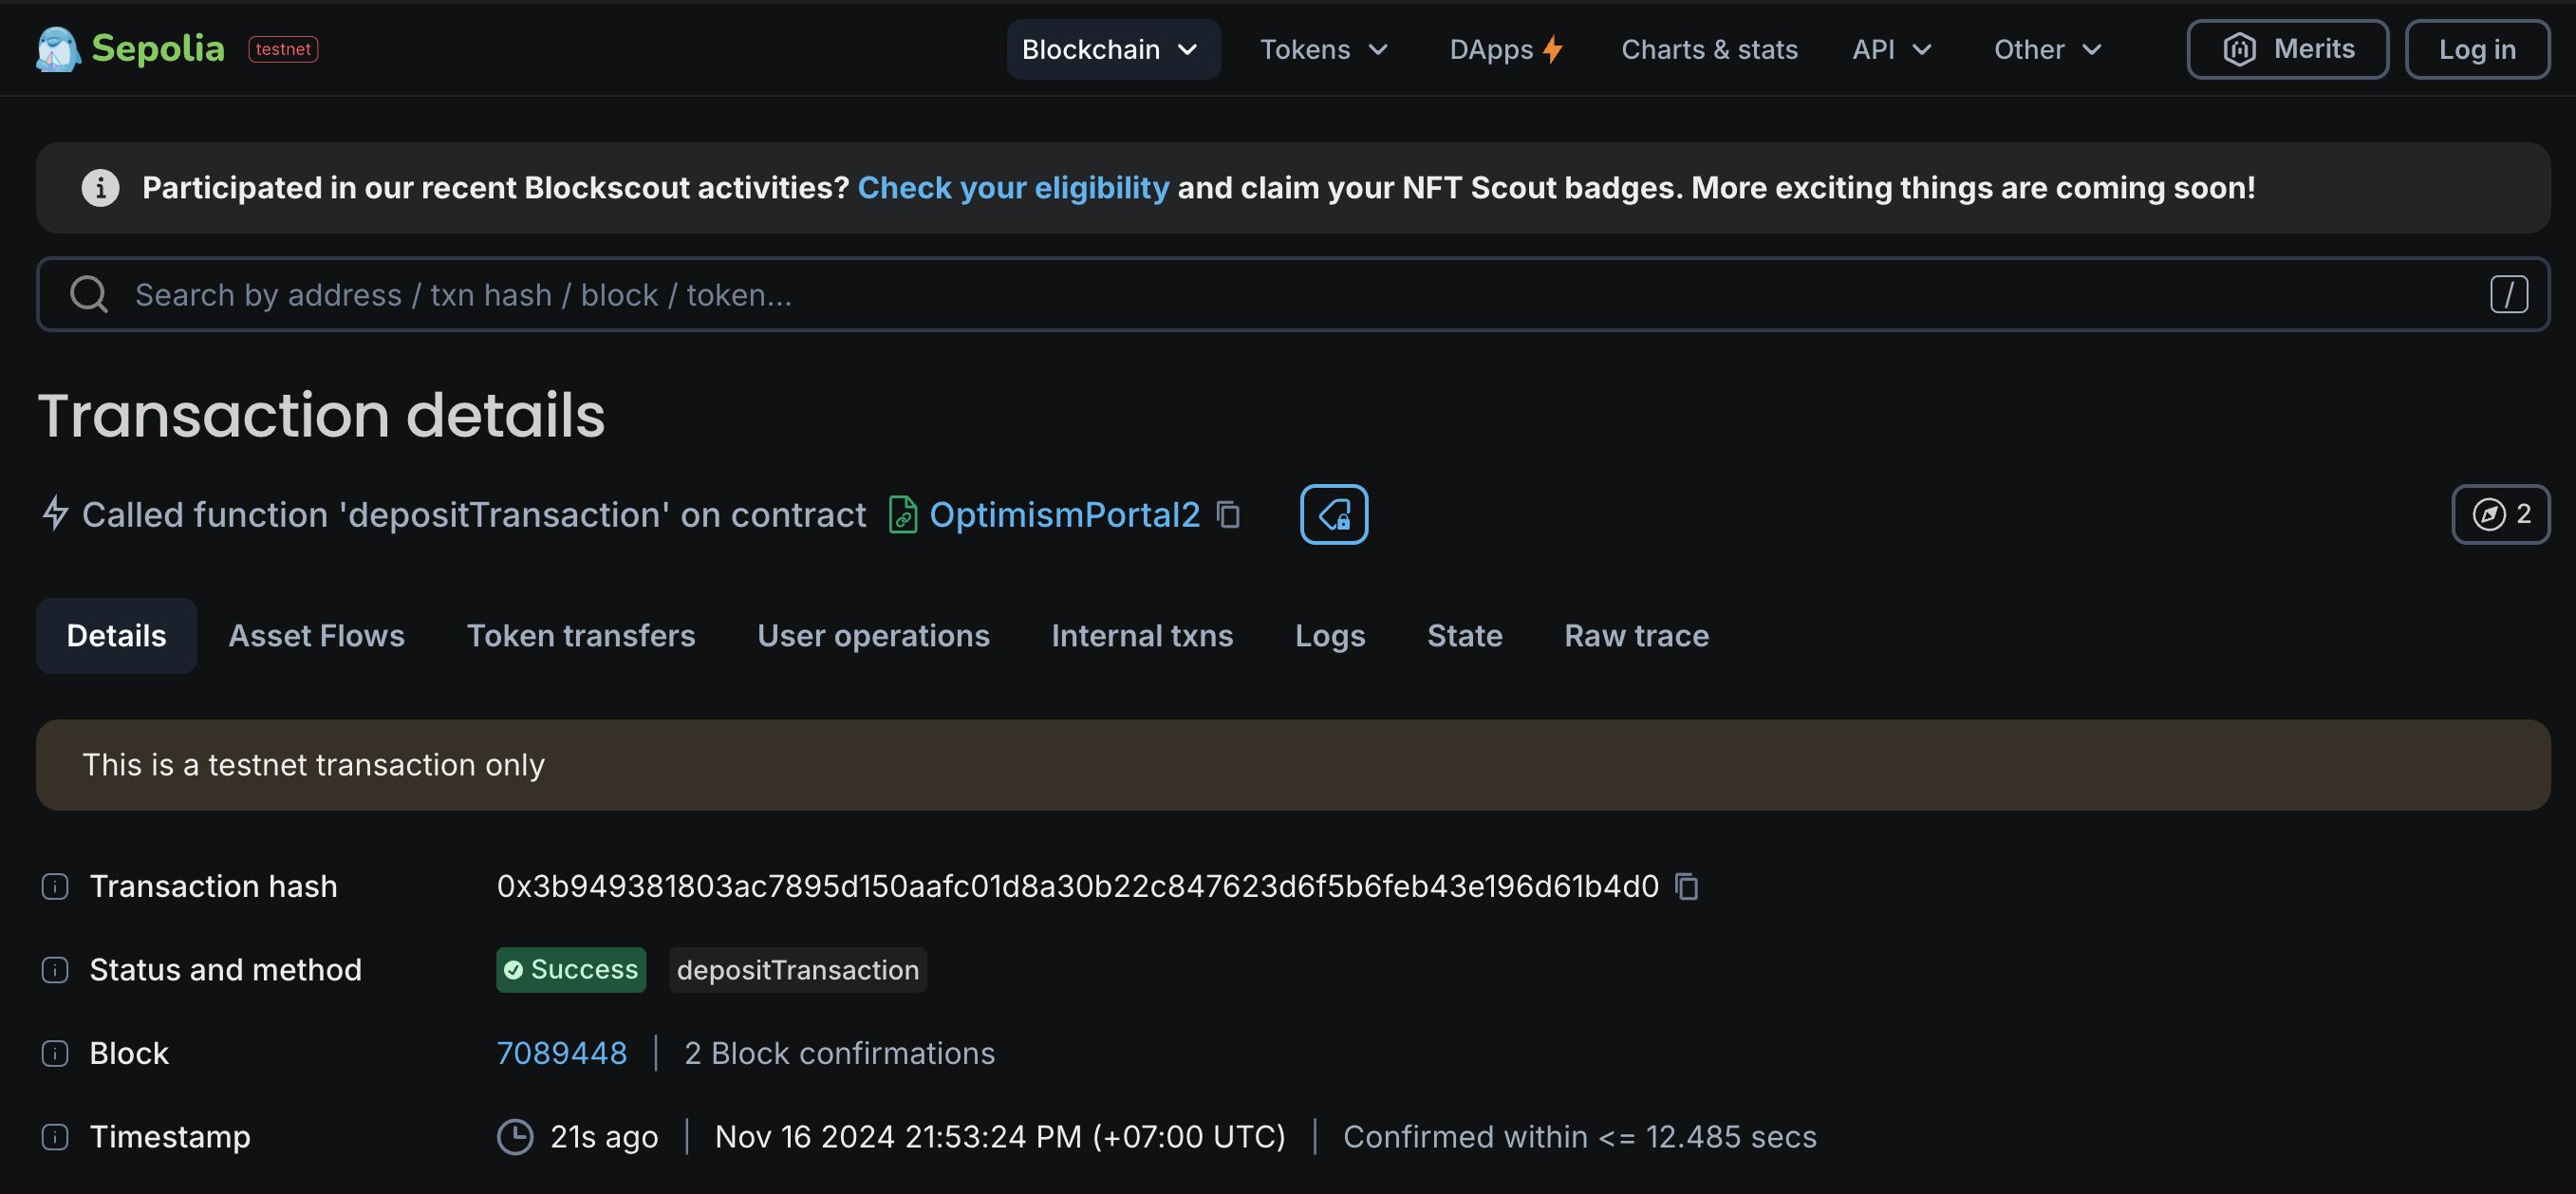Select the Details tab
The image size is (2576, 1194).
116,636
